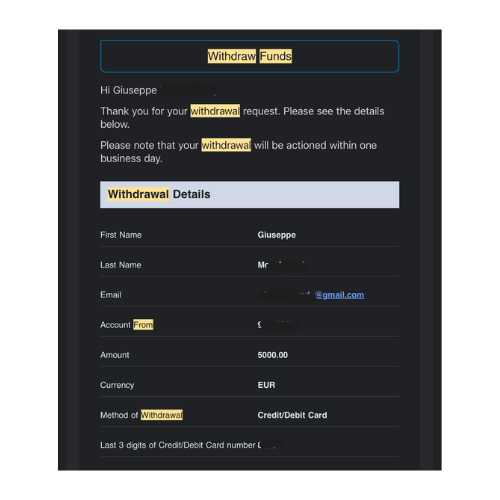This screenshot has height=500, width=500.
Task: Click the Account From label
Action: (x=127, y=325)
